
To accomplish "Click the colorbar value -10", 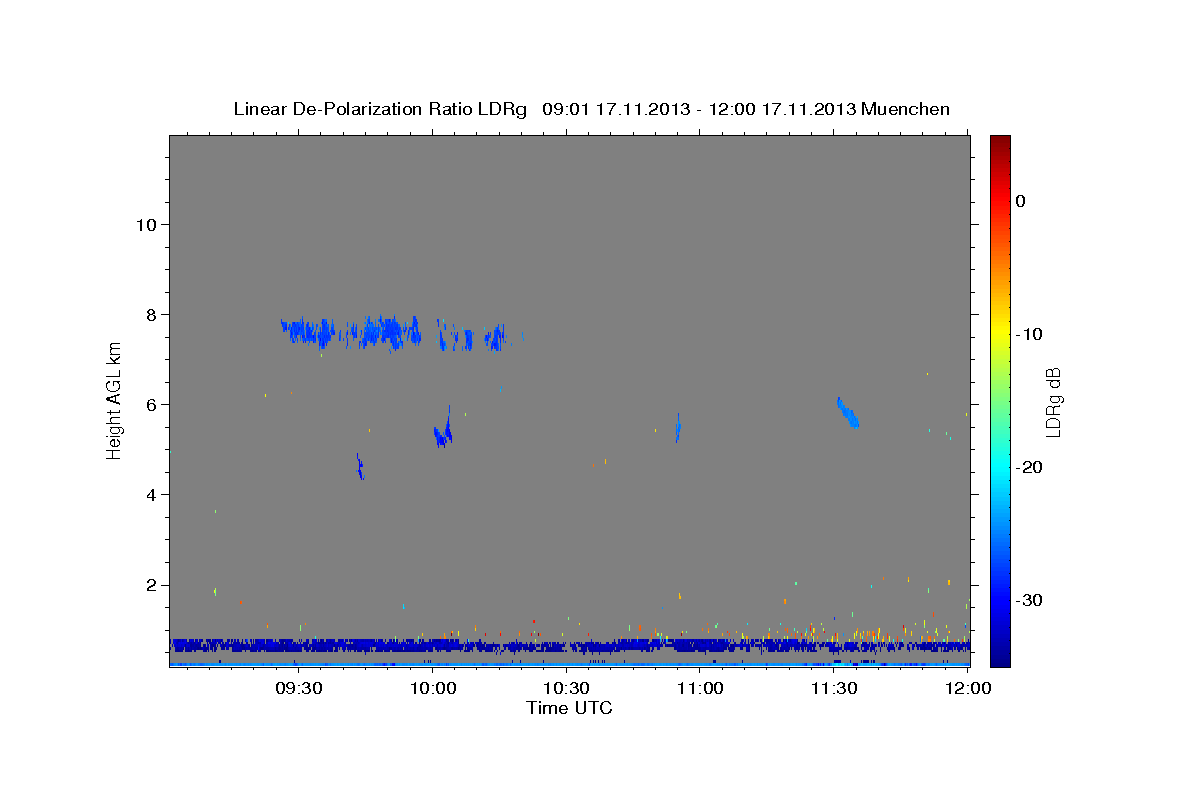I will [x=1030, y=334].
